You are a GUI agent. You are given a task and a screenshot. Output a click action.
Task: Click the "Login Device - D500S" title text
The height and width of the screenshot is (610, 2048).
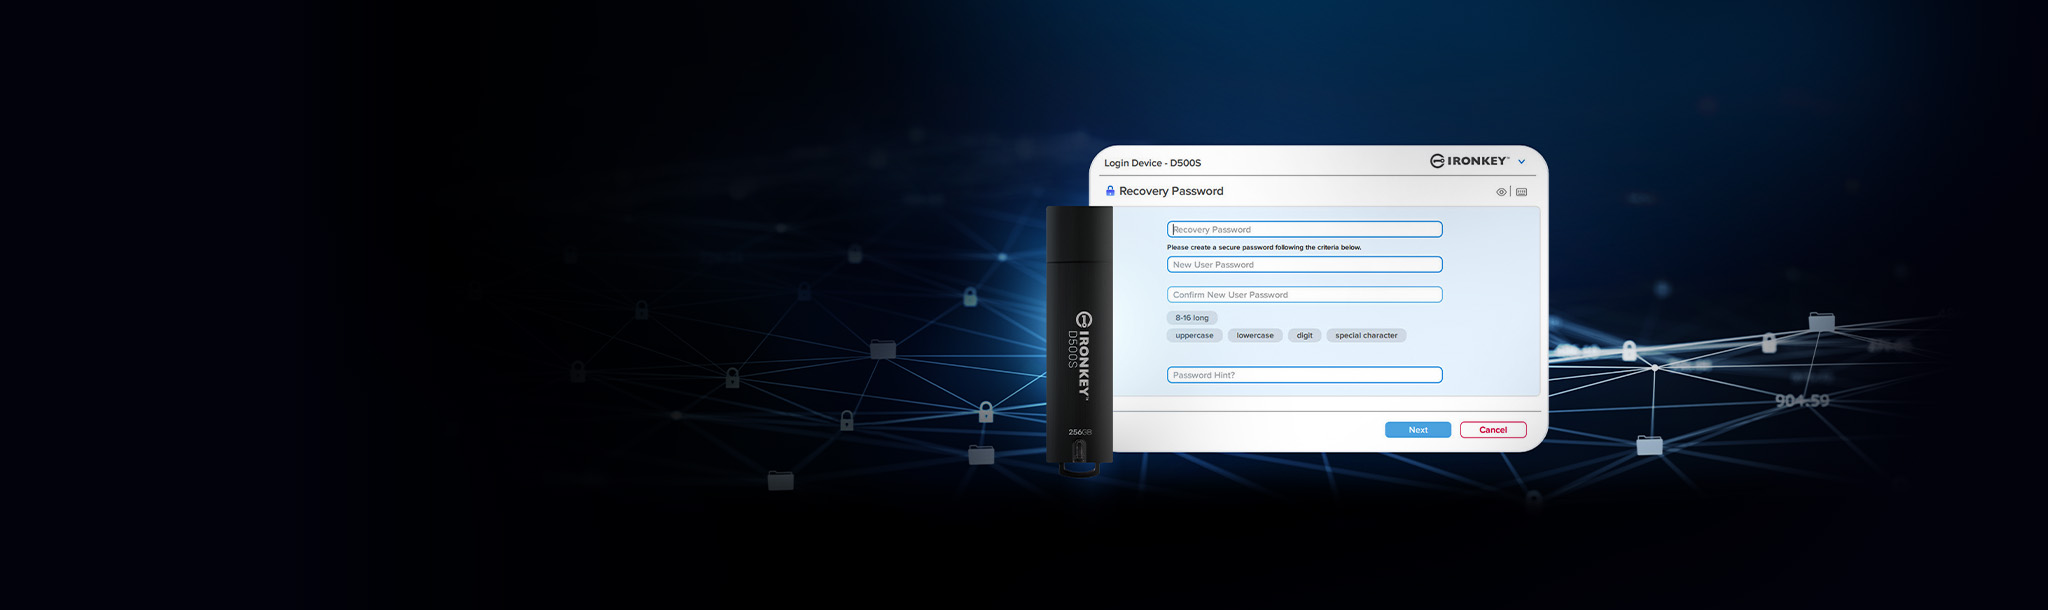click(1152, 163)
